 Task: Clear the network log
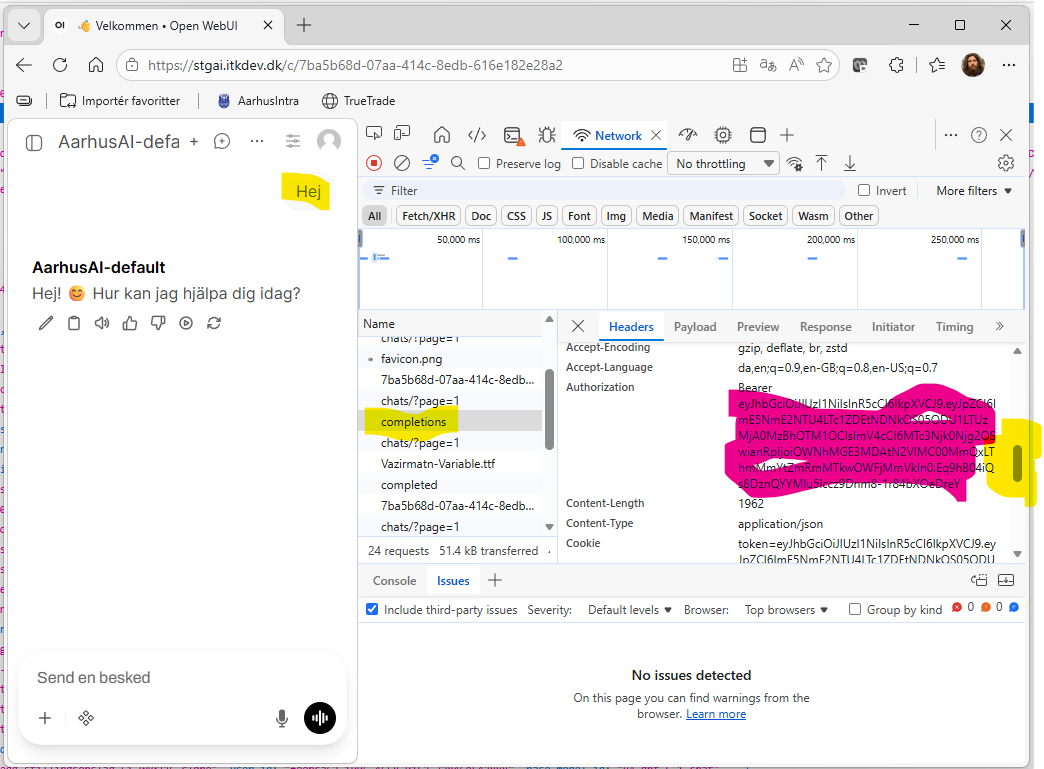pyautogui.click(x=401, y=163)
